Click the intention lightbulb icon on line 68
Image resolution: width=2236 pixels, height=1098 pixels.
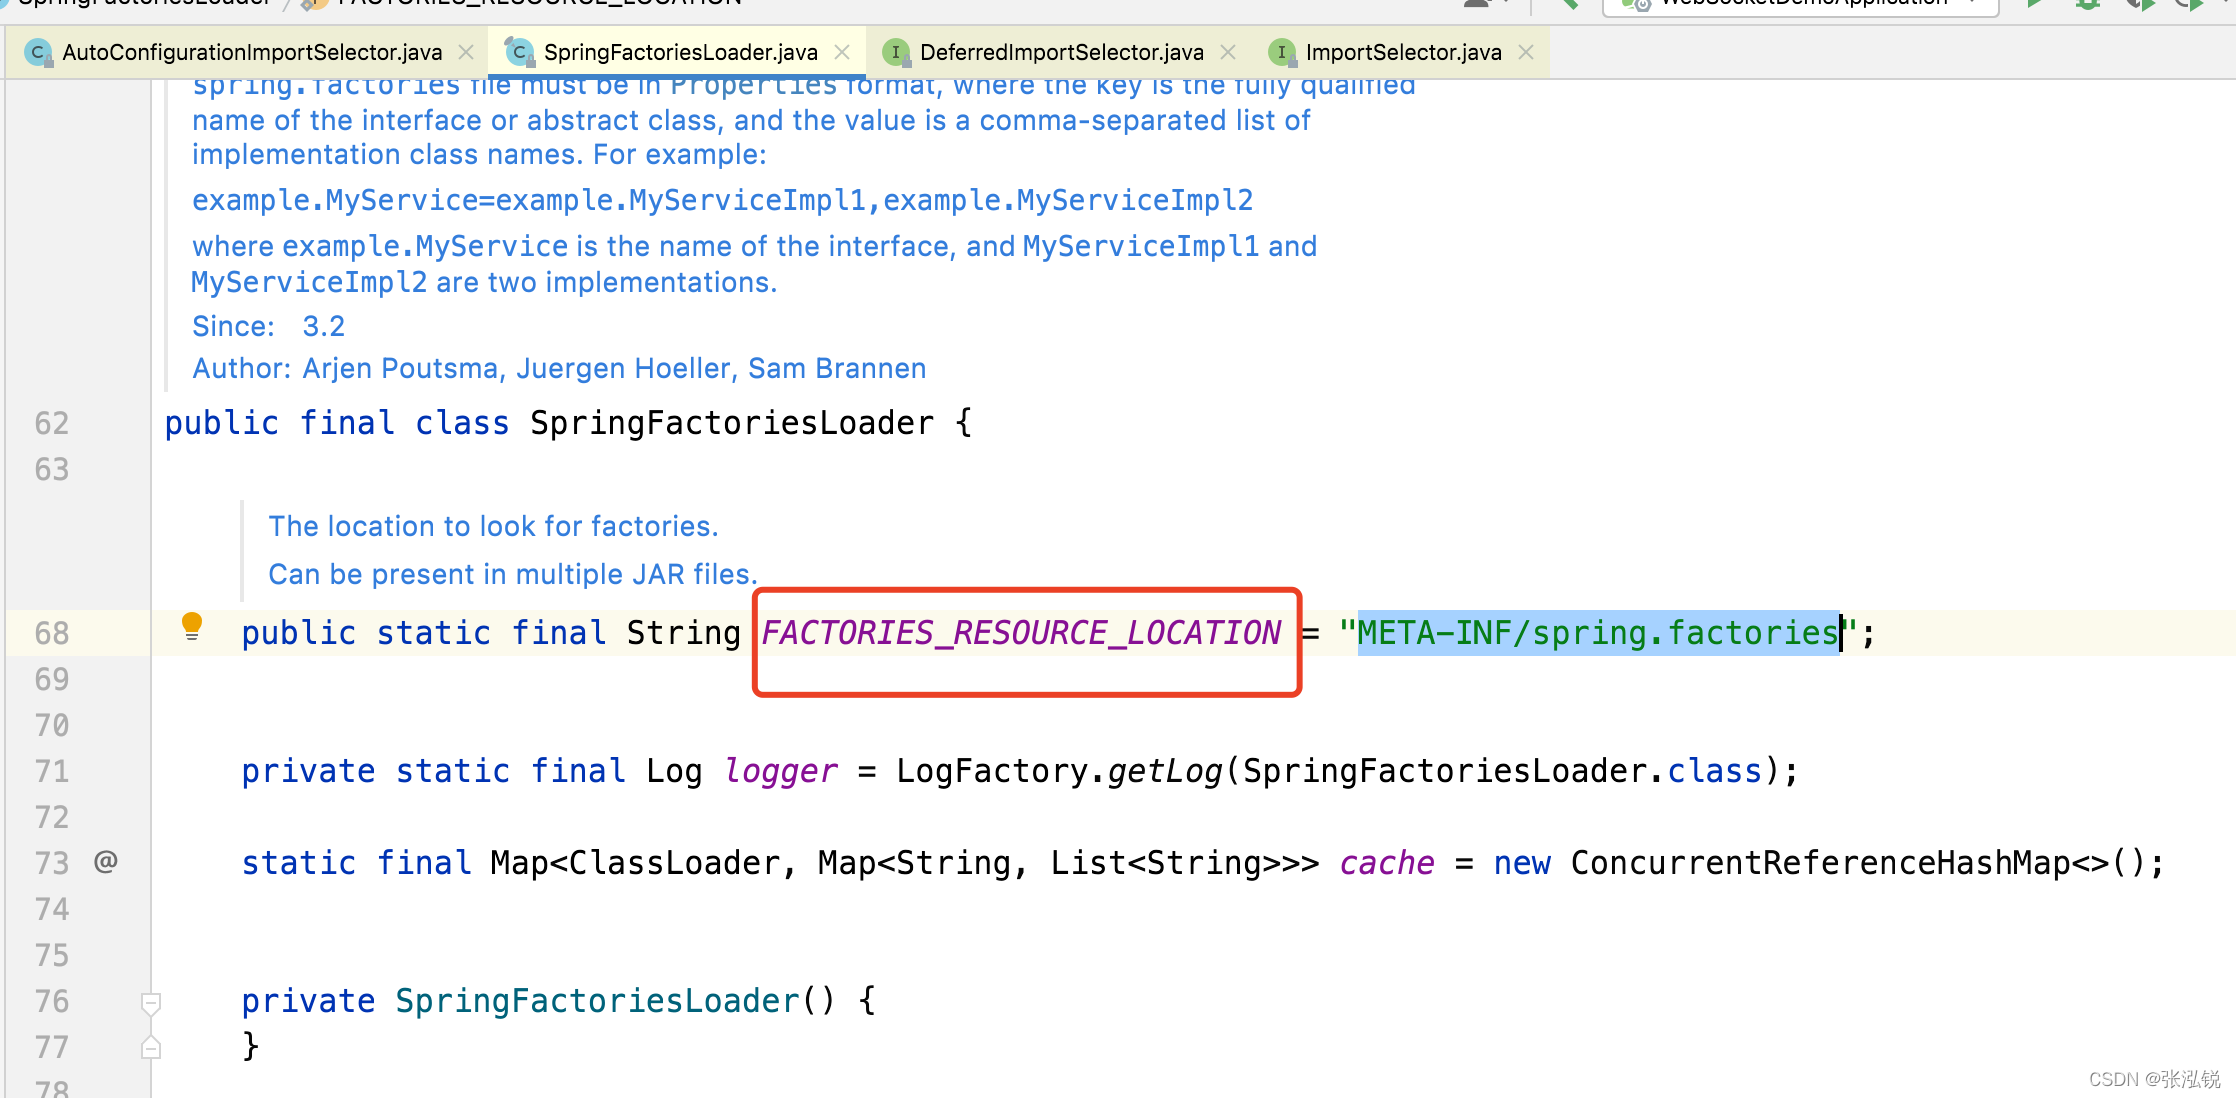coord(192,627)
